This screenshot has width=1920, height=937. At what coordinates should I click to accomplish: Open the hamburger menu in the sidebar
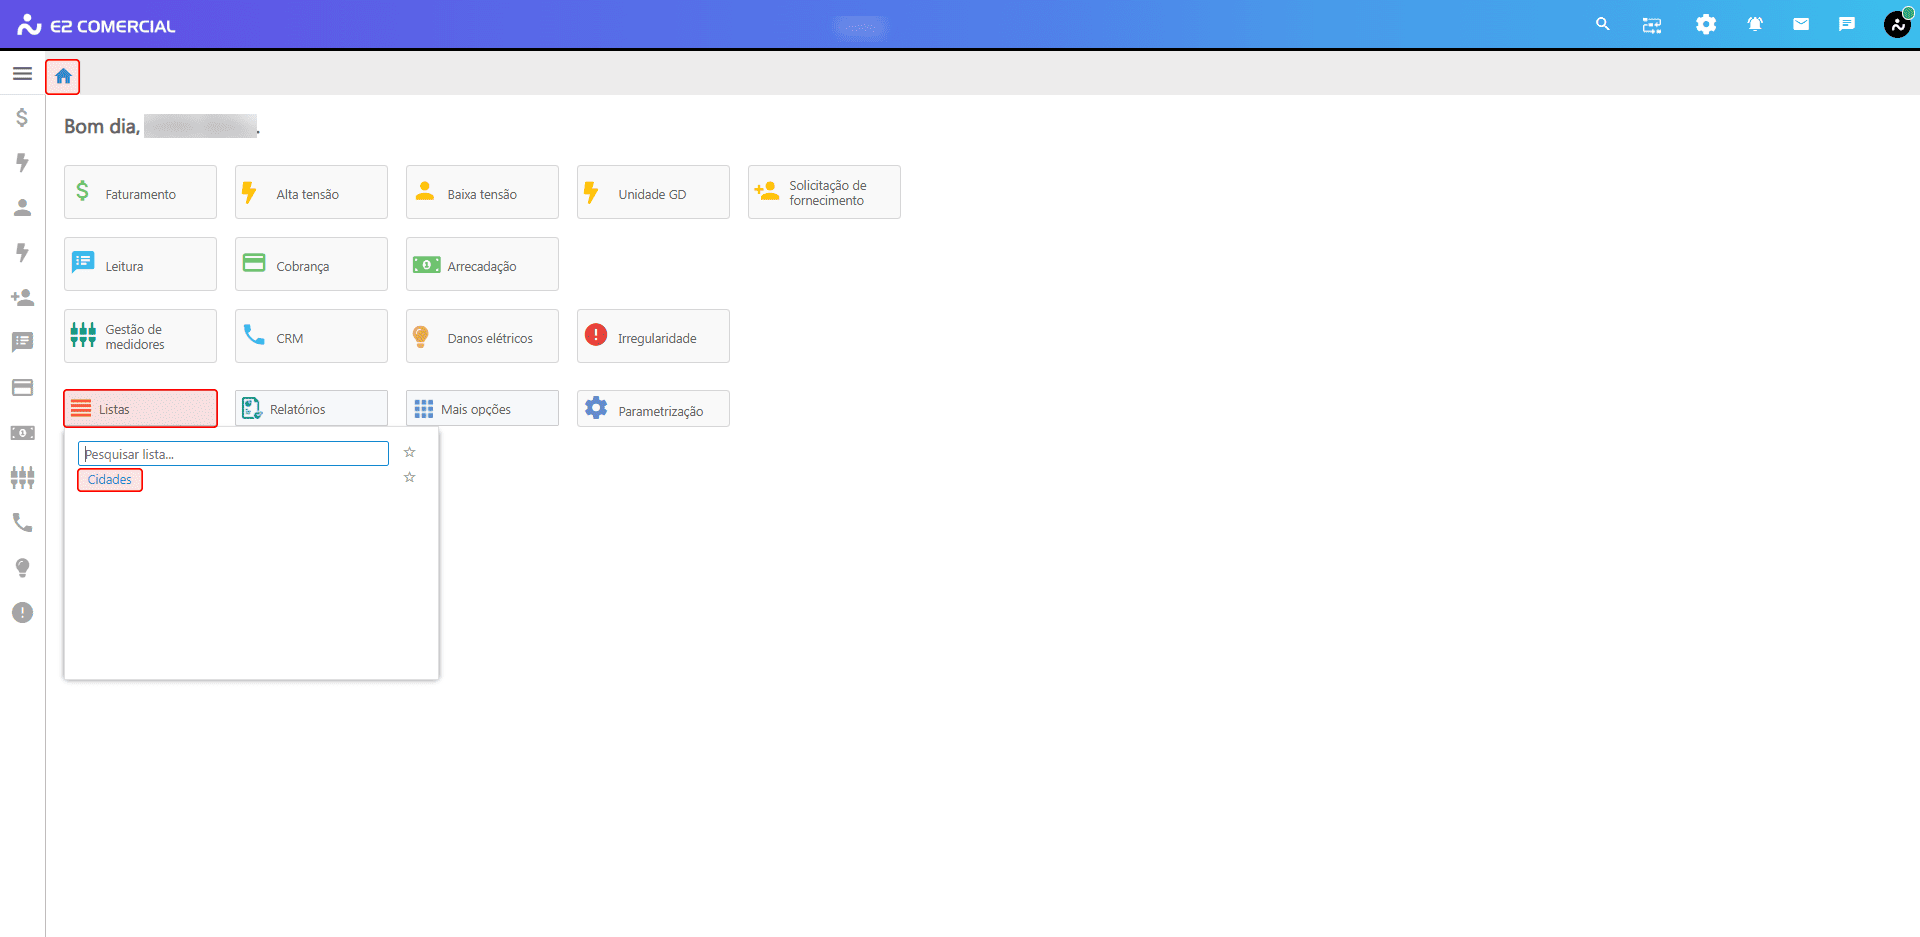[22, 74]
